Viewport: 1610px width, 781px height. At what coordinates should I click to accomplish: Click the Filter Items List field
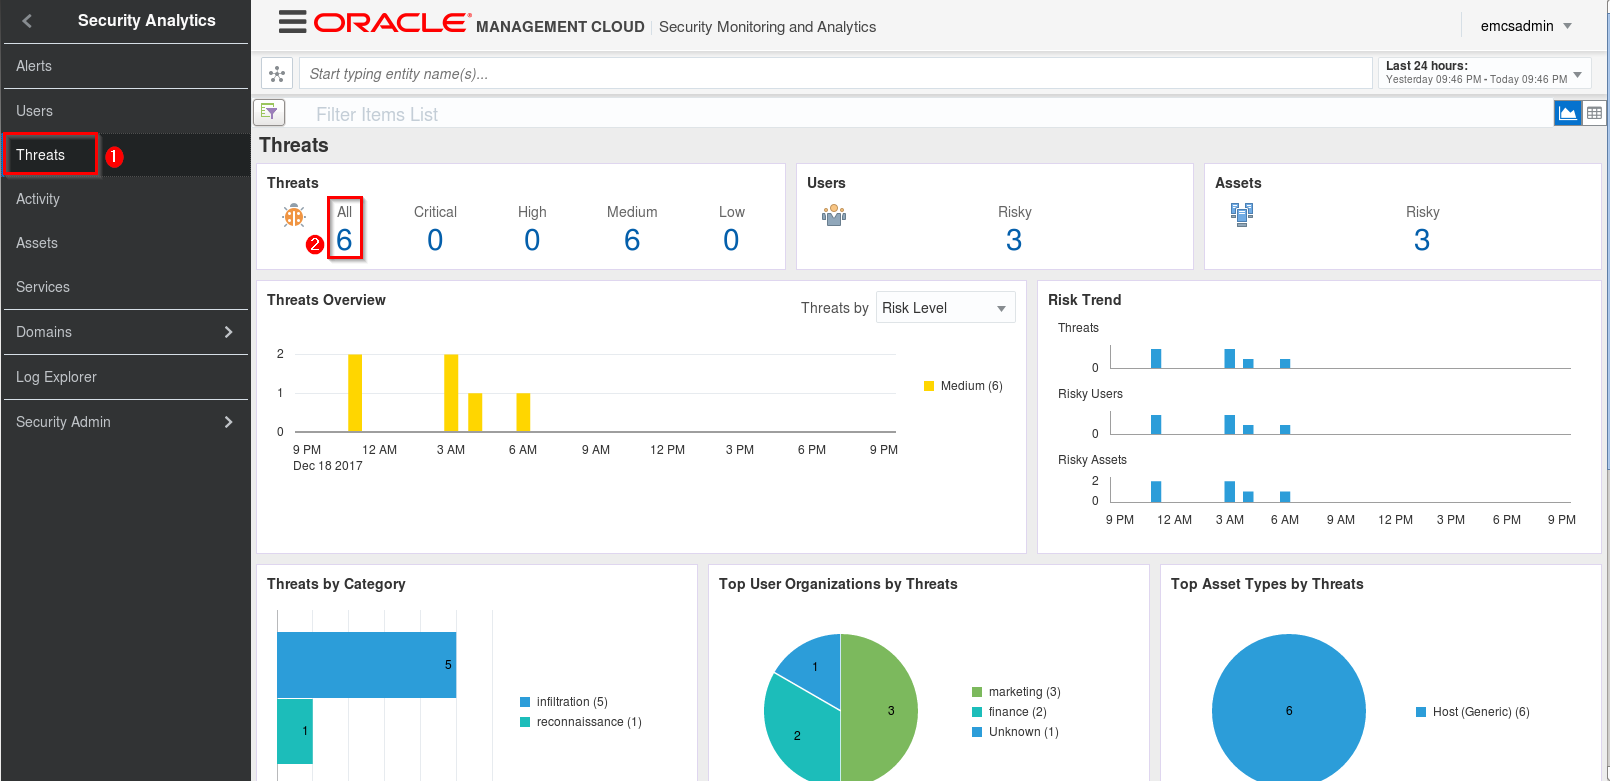coord(920,114)
